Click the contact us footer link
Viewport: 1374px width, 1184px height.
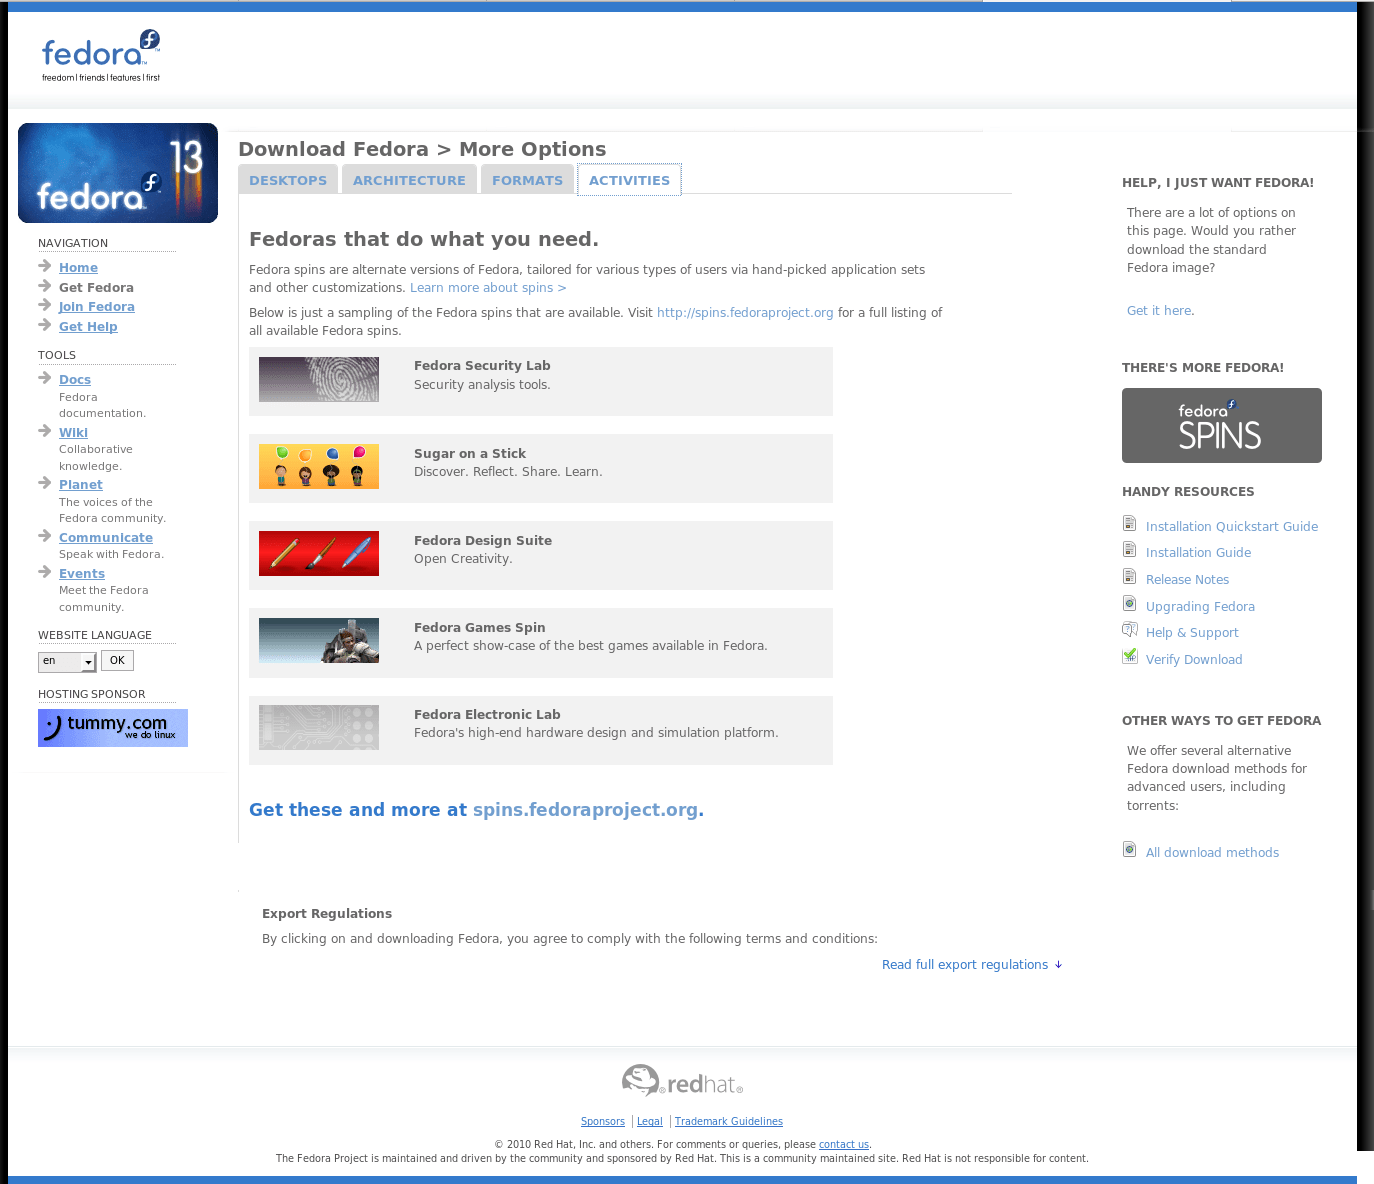(x=844, y=1145)
